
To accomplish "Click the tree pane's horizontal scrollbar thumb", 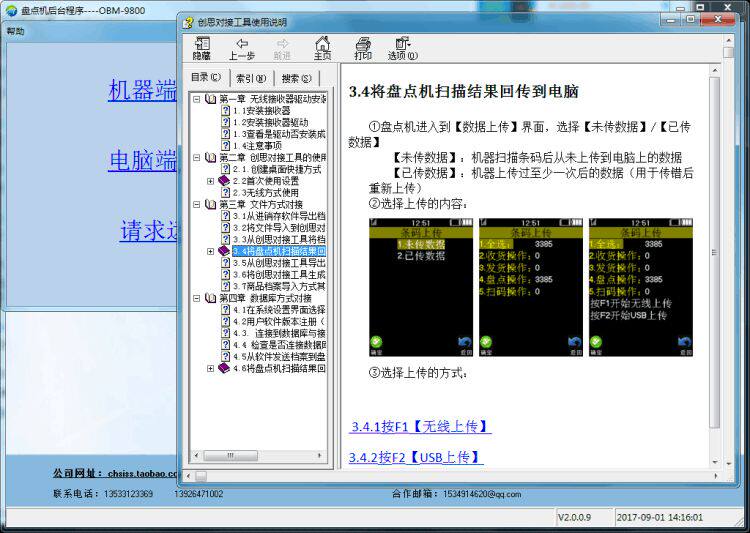I will [230, 455].
